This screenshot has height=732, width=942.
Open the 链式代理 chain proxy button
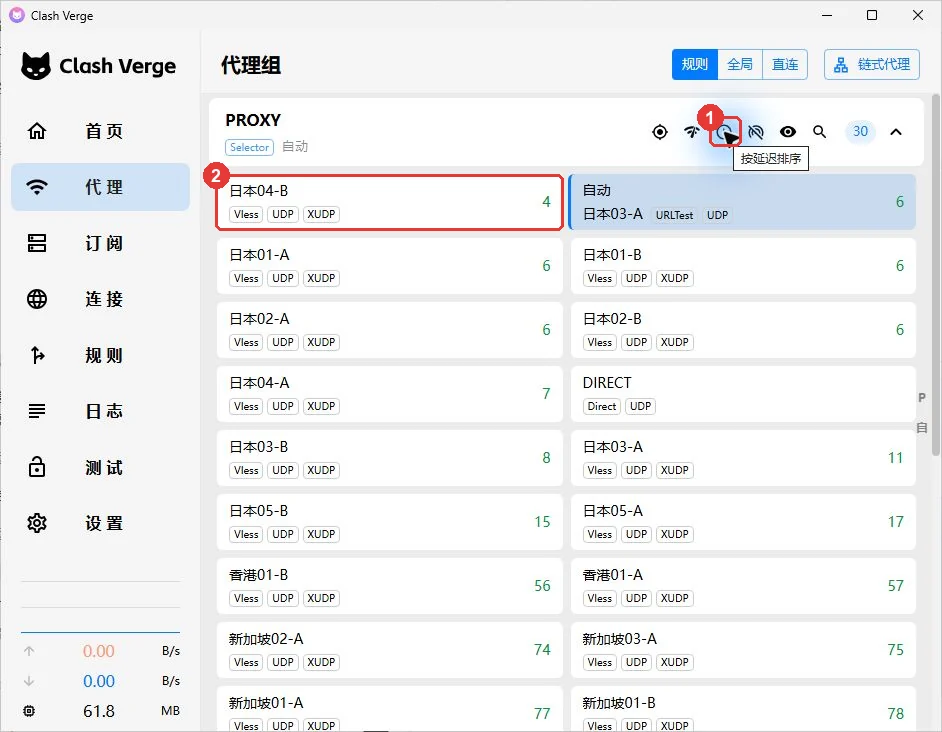coord(872,64)
